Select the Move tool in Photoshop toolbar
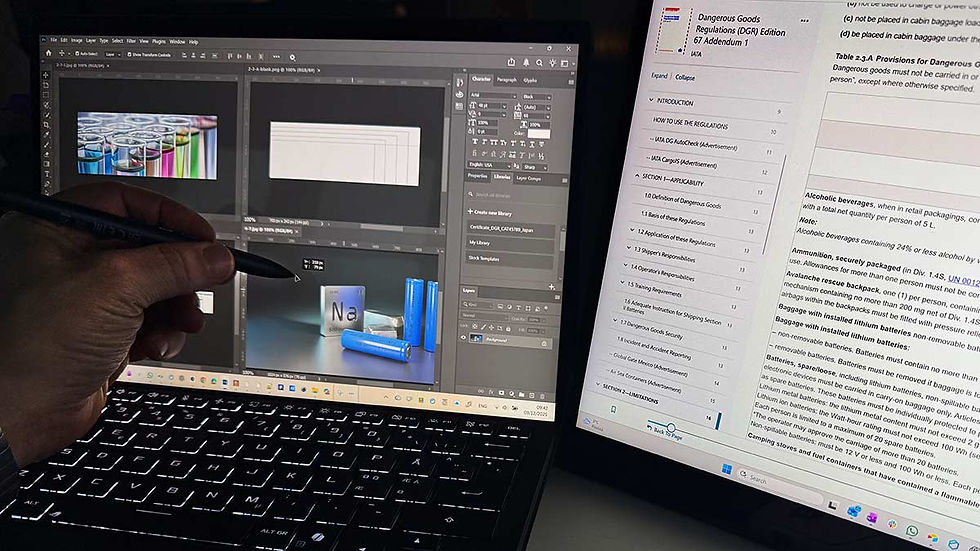Image resolution: width=980 pixels, height=551 pixels. tap(46, 76)
